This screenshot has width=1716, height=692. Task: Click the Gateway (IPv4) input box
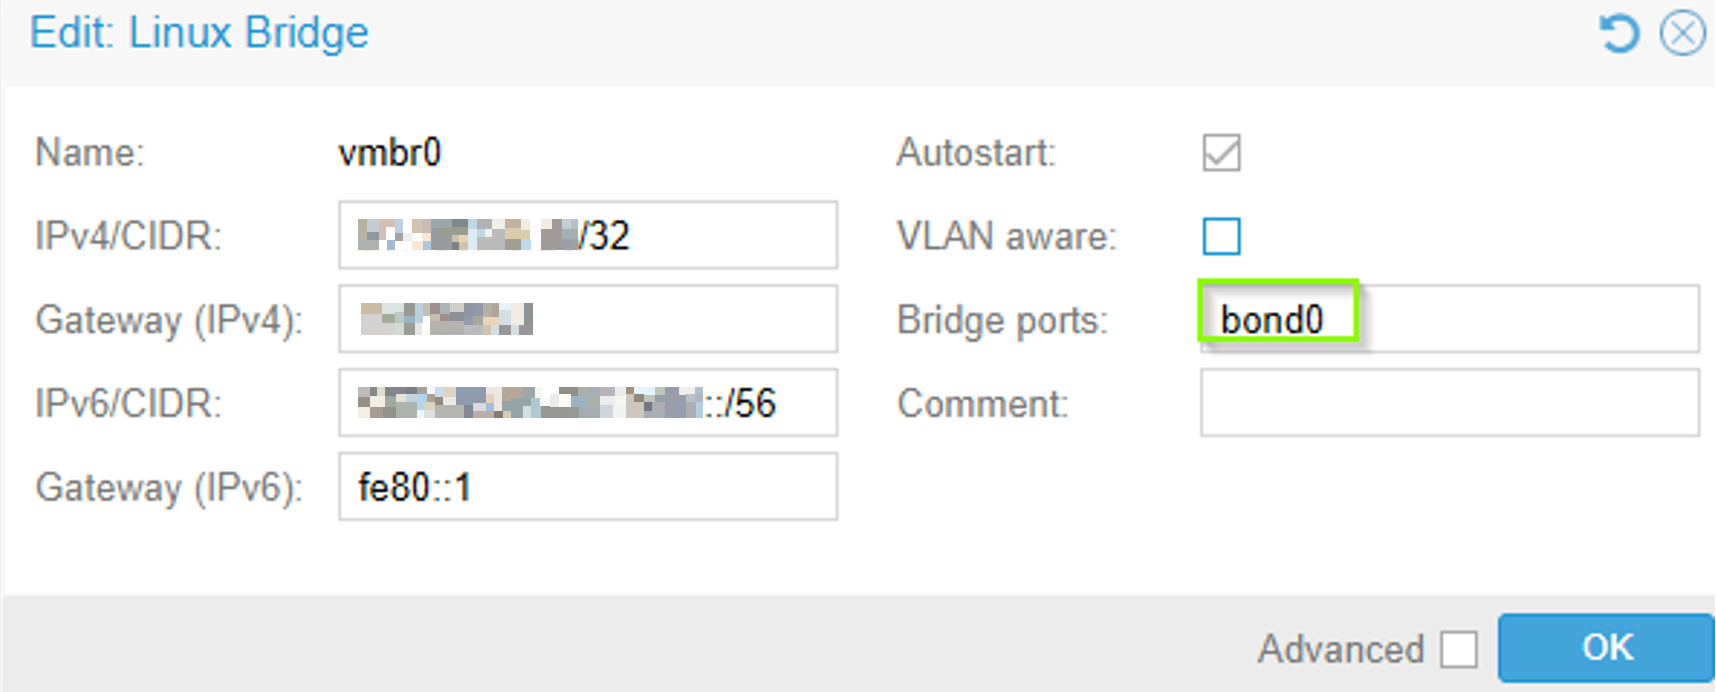pos(587,319)
